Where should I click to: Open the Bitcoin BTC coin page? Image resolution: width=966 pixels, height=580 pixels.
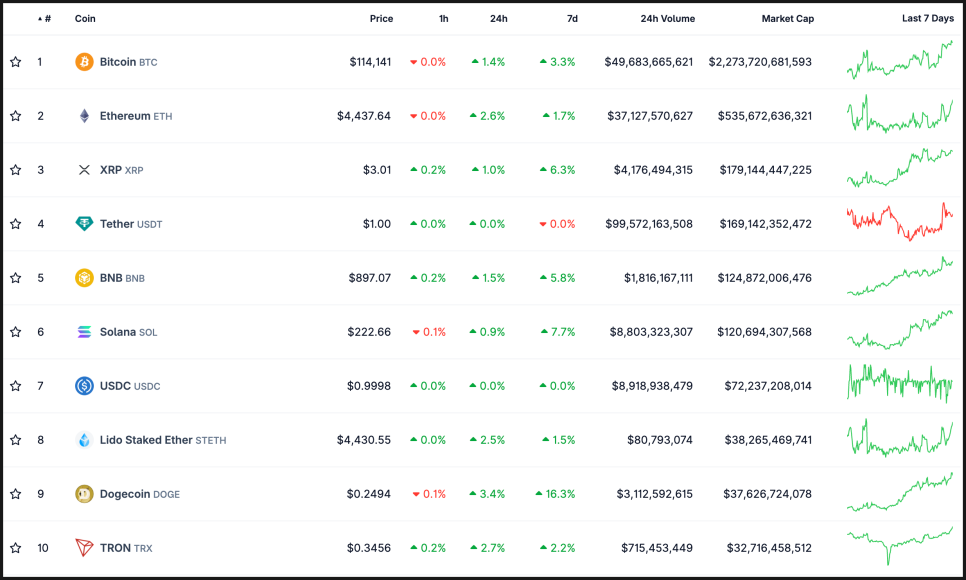click(128, 62)
